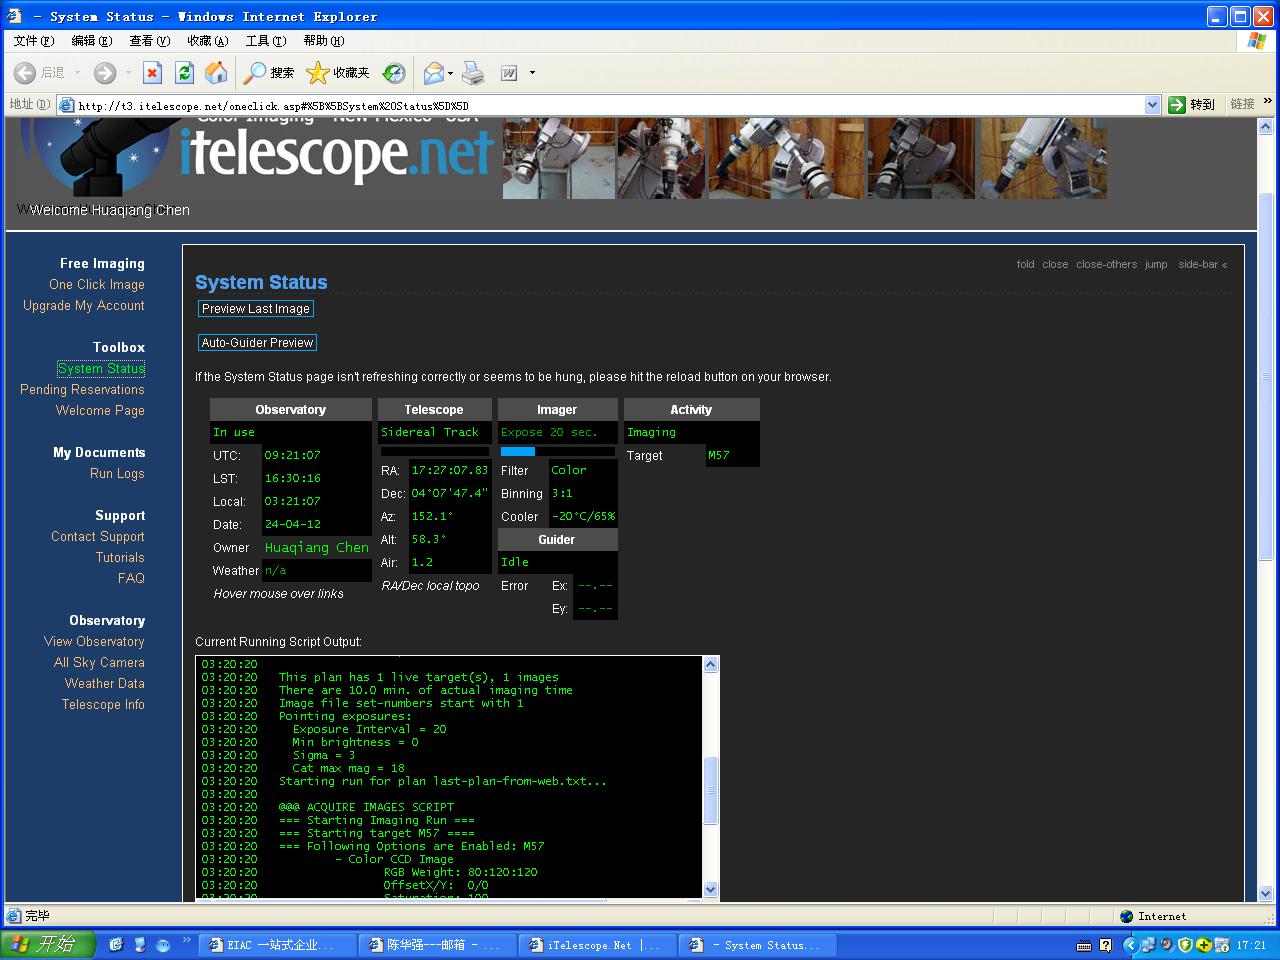
Task: Click the Print toolbar icon
Action: coord(474,73)
